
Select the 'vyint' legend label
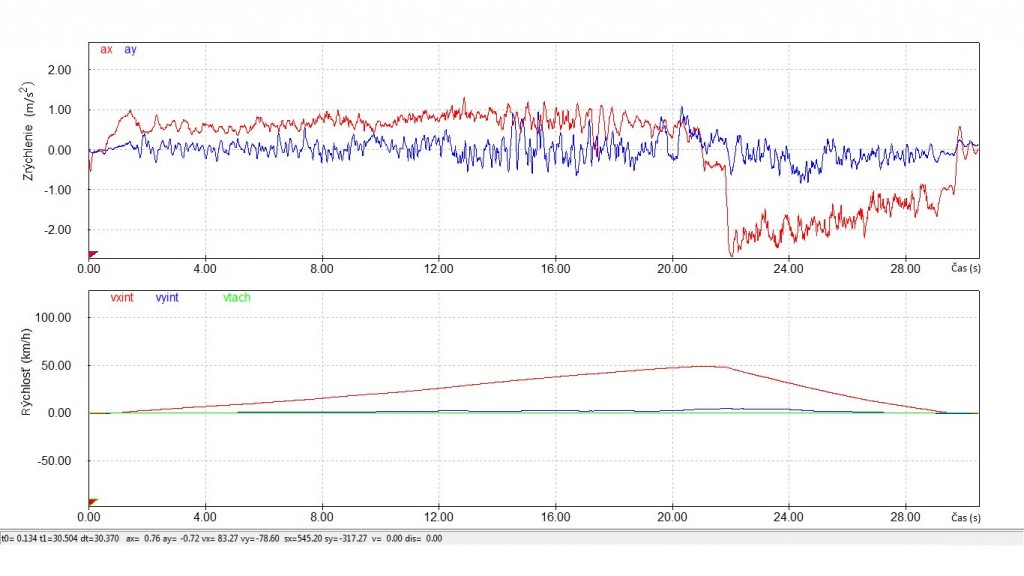pos(167,298)
